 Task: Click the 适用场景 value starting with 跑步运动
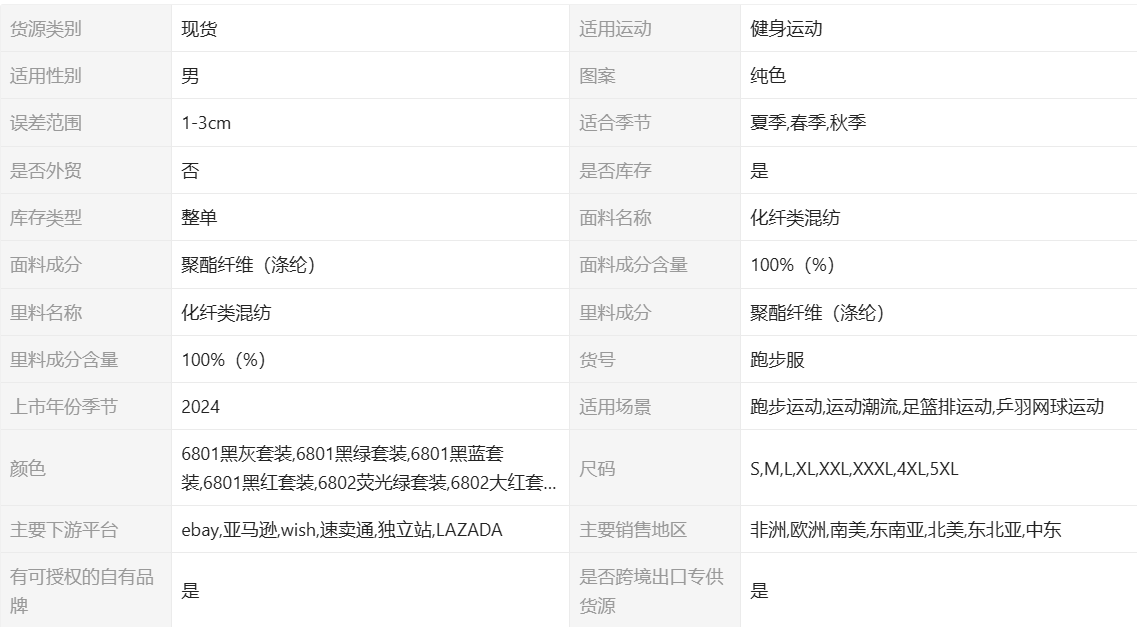pos(927,407)
